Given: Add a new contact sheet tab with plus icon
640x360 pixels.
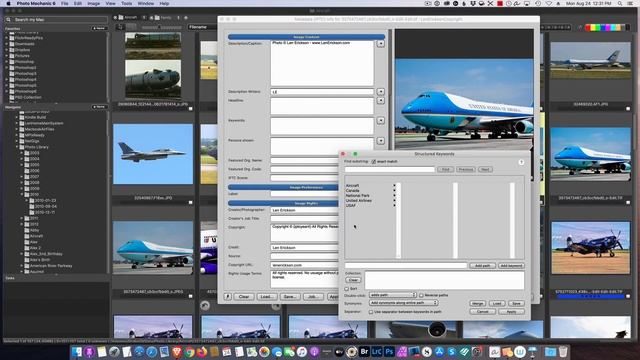Looking at the screenshot, I should pyautogui.click(x=186, y=18).
